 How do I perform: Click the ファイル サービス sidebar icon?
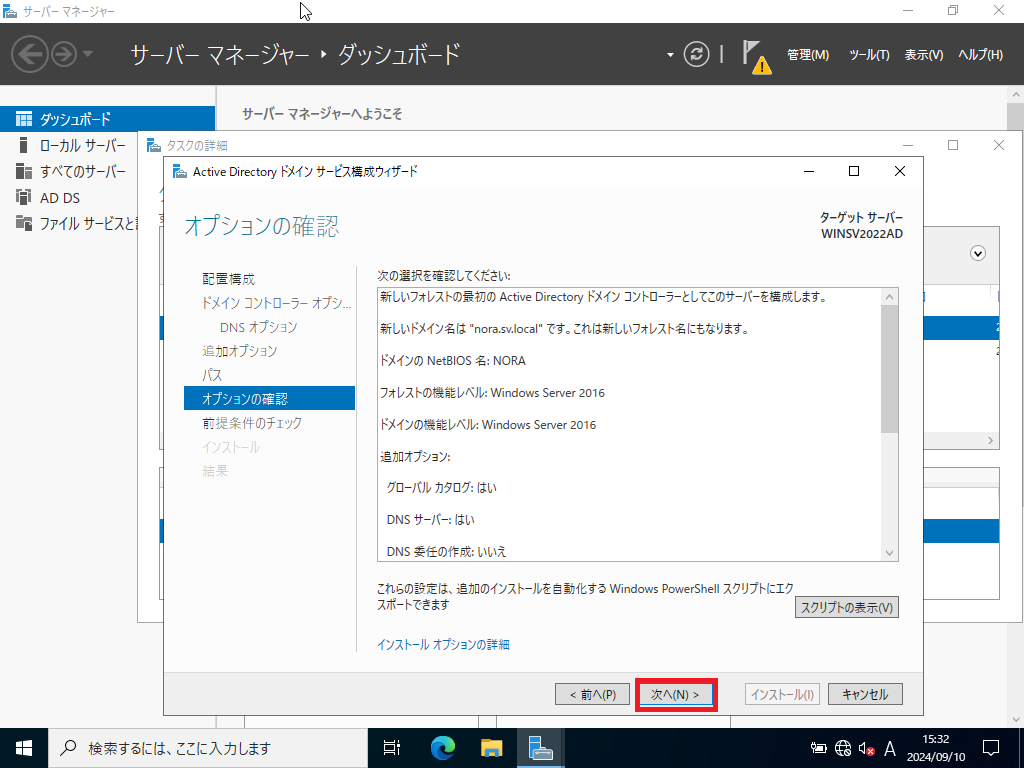click(24, 223)
